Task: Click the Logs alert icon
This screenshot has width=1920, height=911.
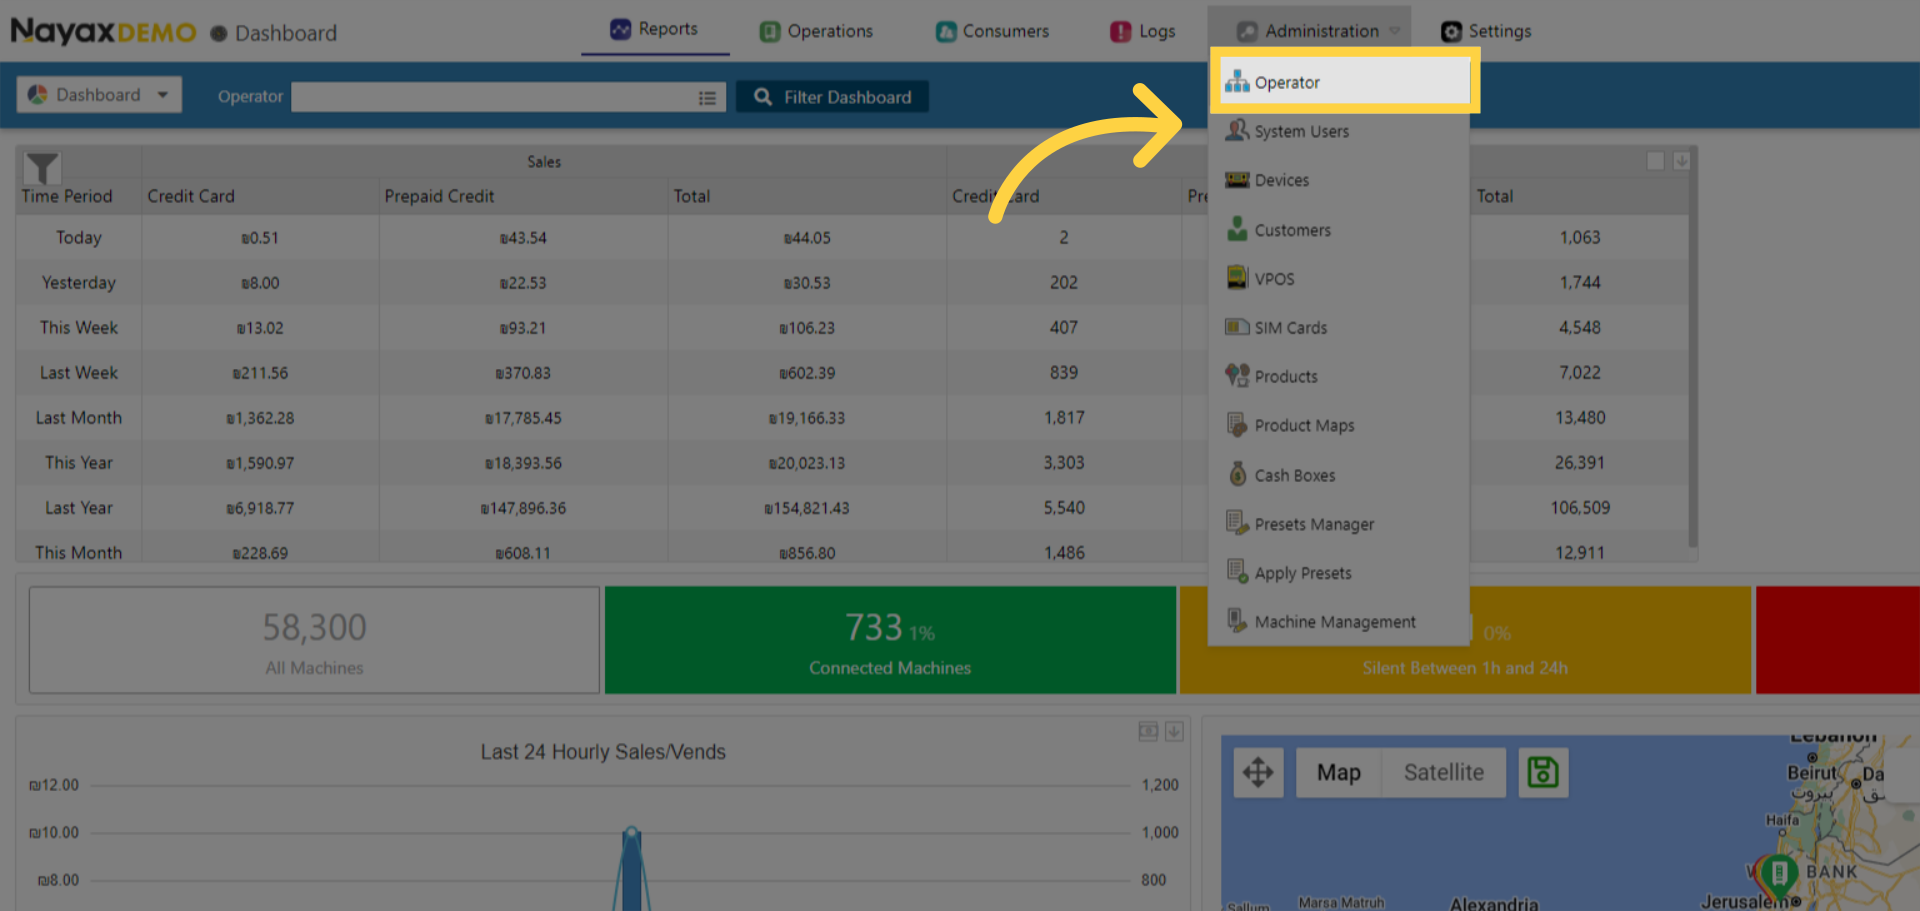Action: [x=1121, y=31]
